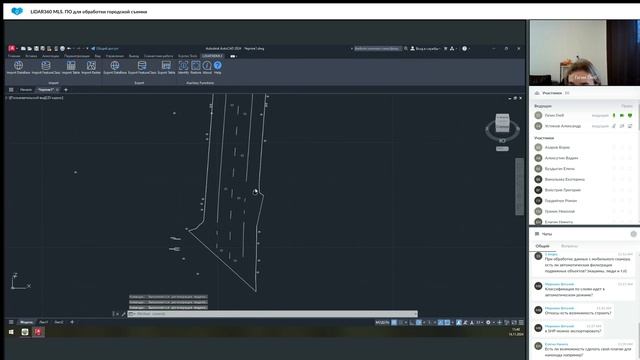Switch to the Лист1 layout tab
The height and width of the screenshot is (360, 640).
[x=43, y=322]
